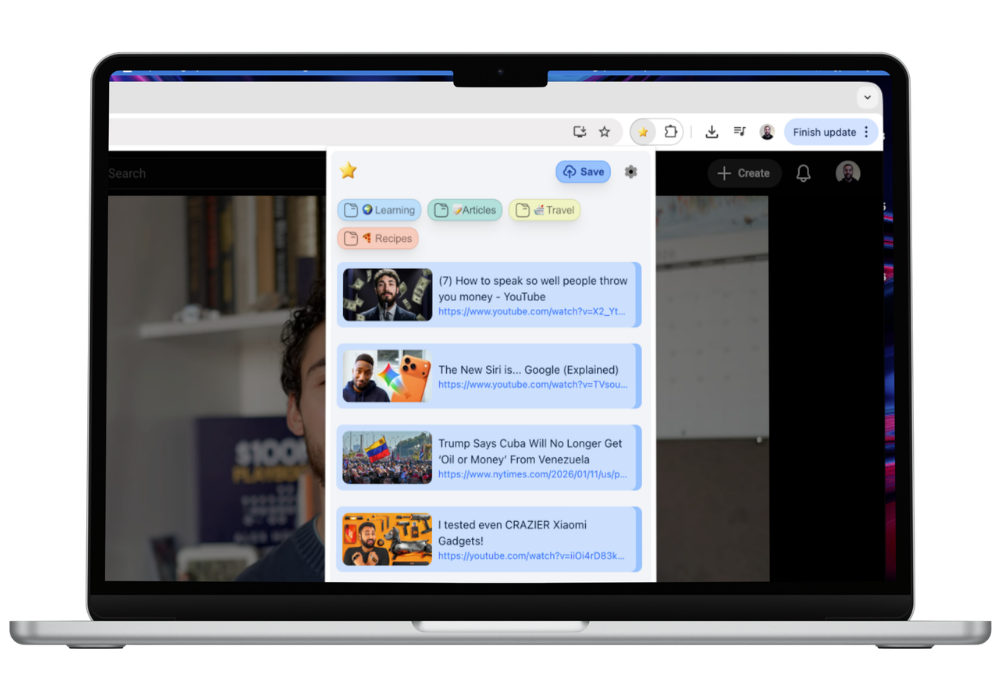Toggle the Recipes category filter chip
The height and width of the screenshot is (700, 1000).
378,238
